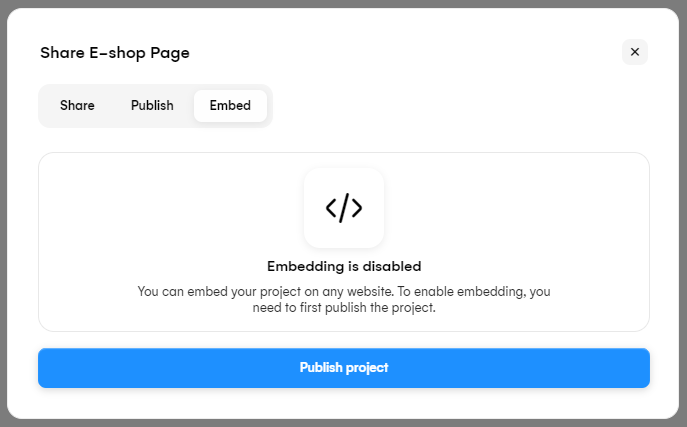
Task: Switch to the Share tab
Action: (77, 105)
